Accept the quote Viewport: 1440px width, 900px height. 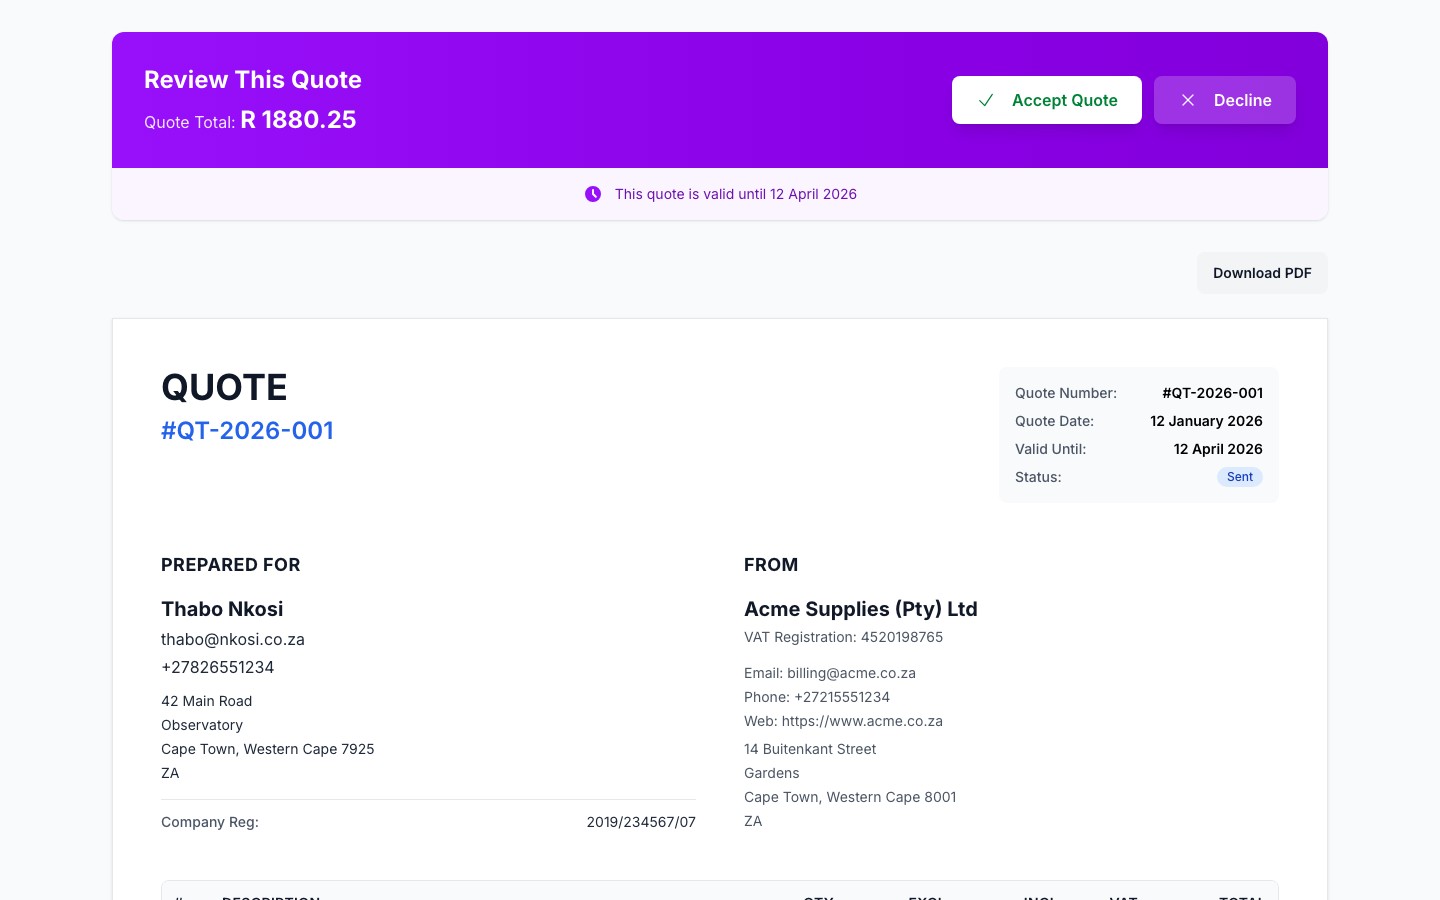(x=1046, y=100)
